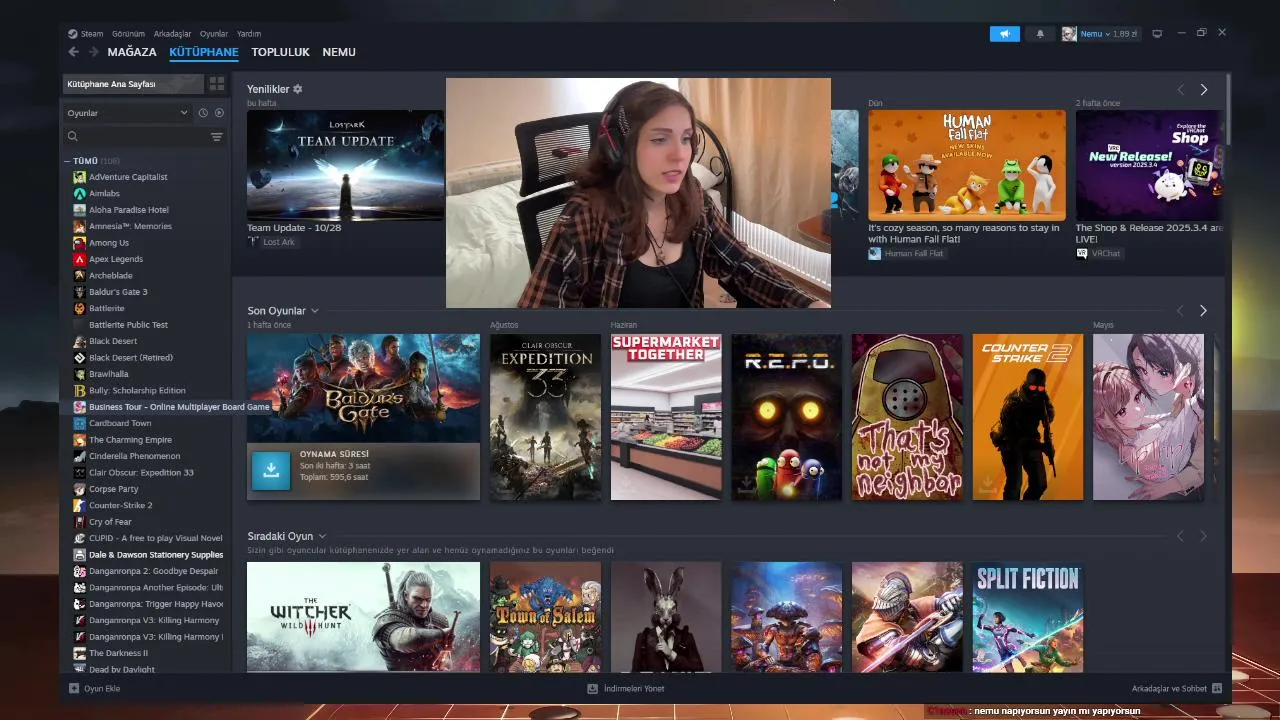The width and height of the screenshot is (1280, 720).
Task: Switch to the KÜTÜPHANE tab
Action: (204, 52)
